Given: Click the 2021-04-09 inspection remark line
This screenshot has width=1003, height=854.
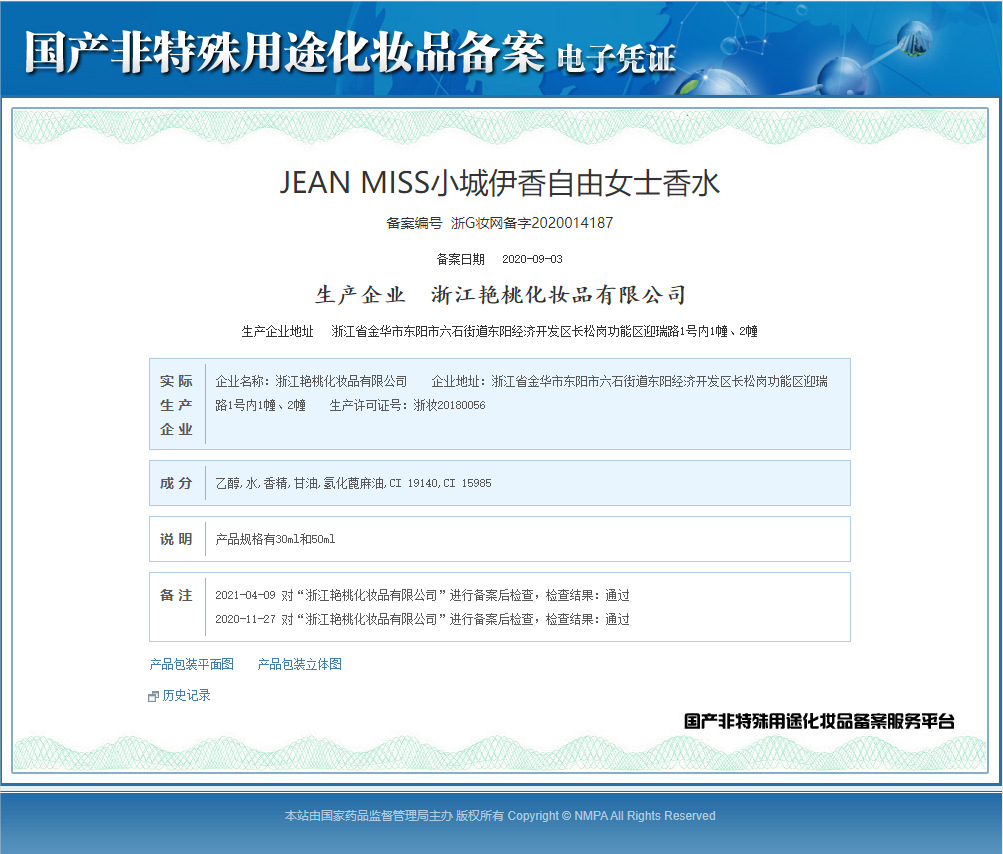Looking at the screenshot, I should [x=422, y=595].
